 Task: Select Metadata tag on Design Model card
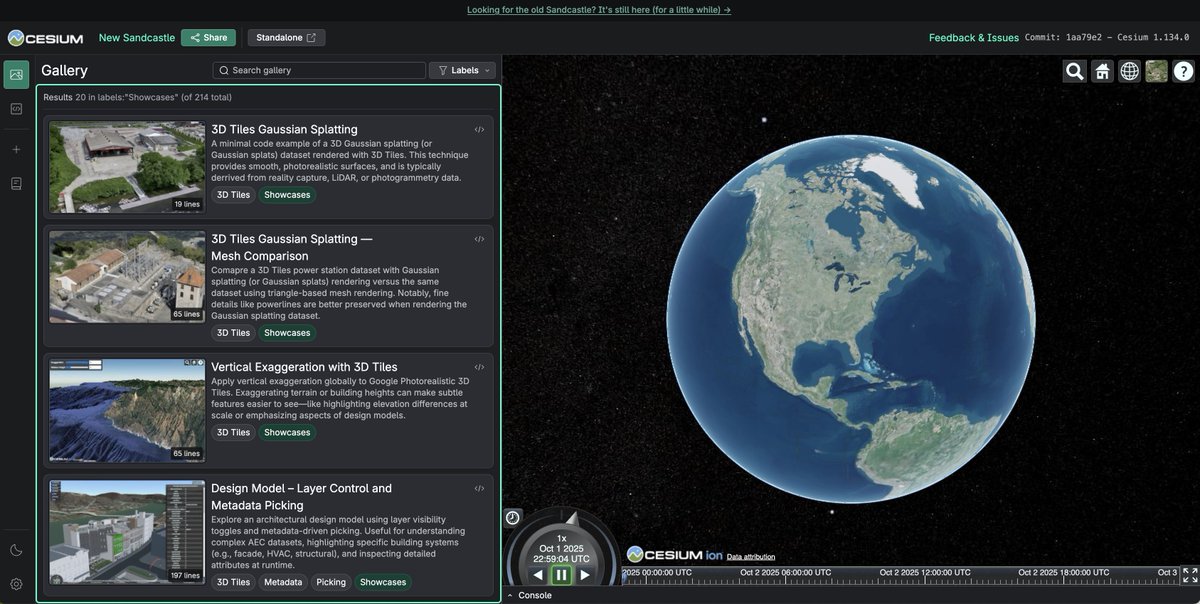click(x=283, y=582)
